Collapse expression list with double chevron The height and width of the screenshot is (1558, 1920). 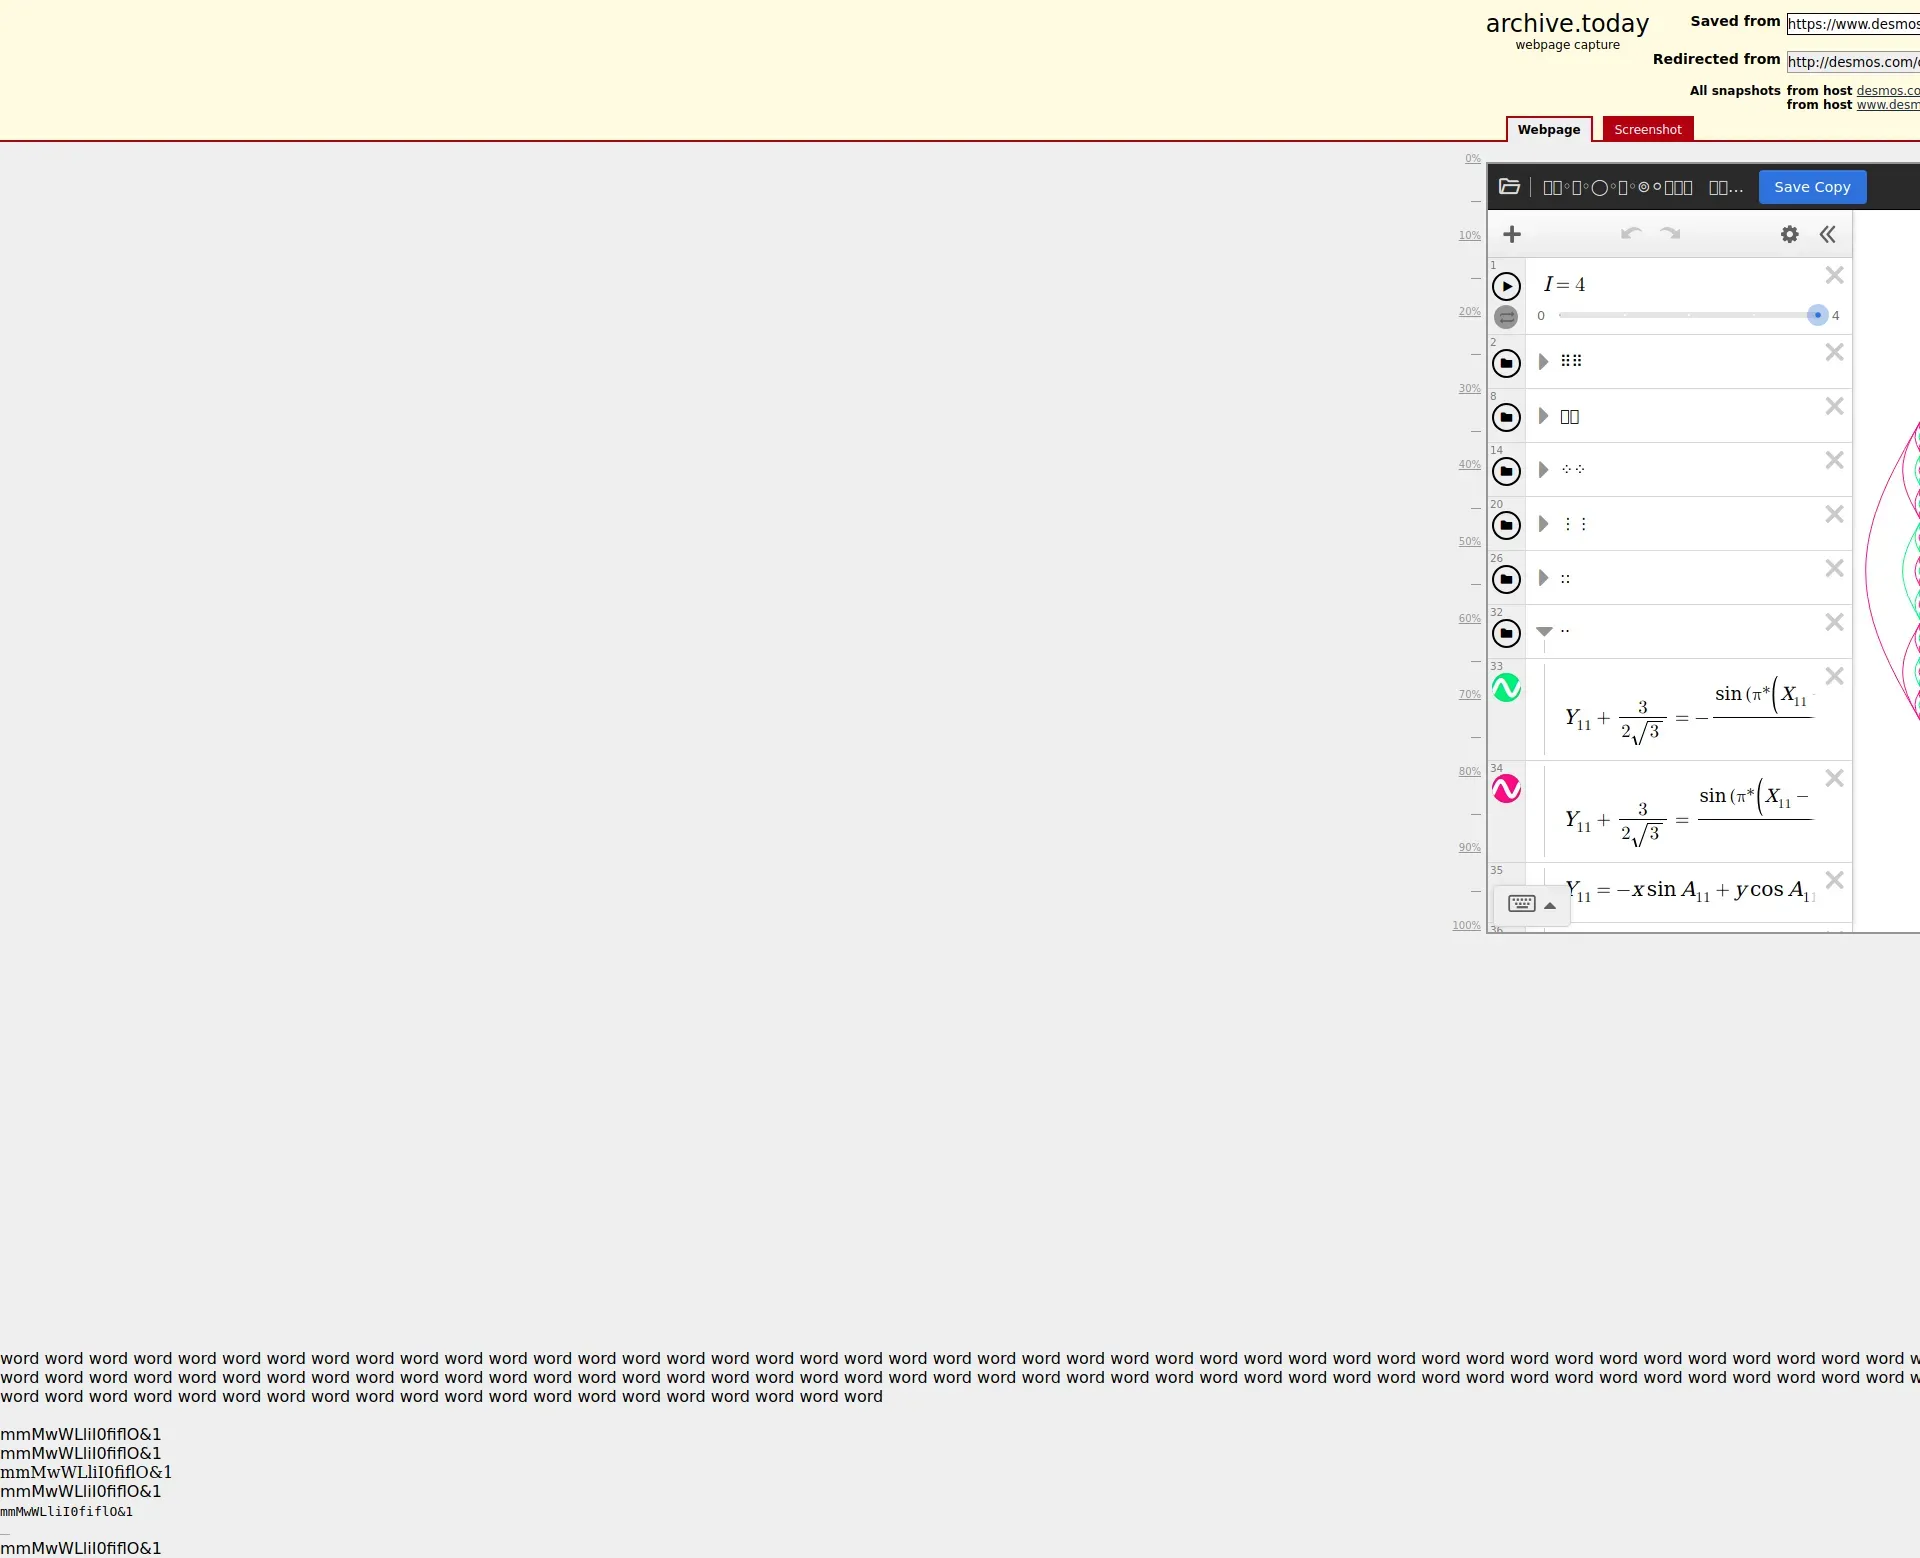coord(1827,234)
